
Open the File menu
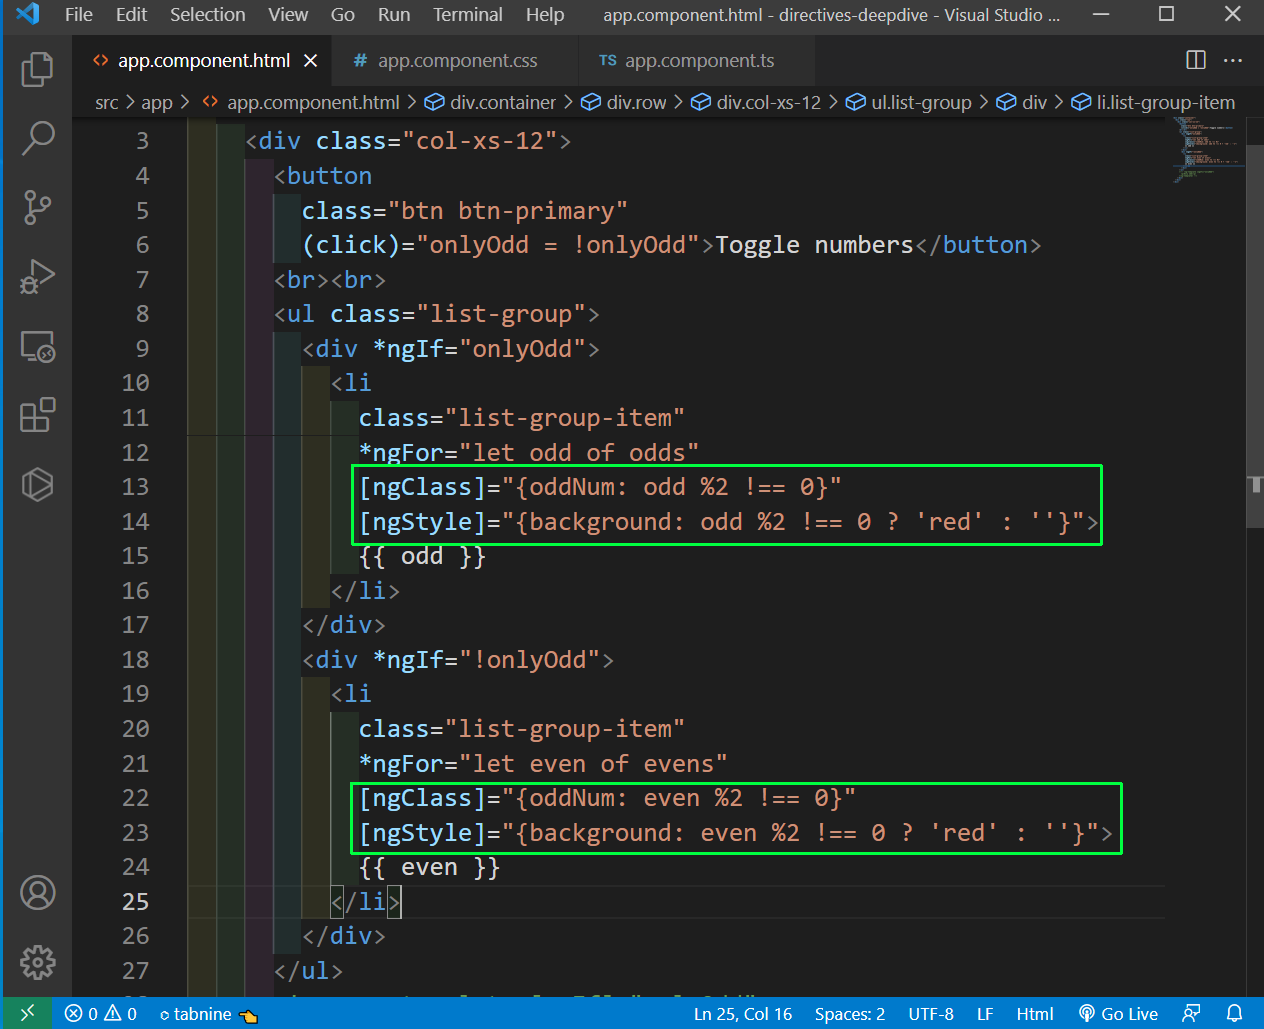pos(79,14)
